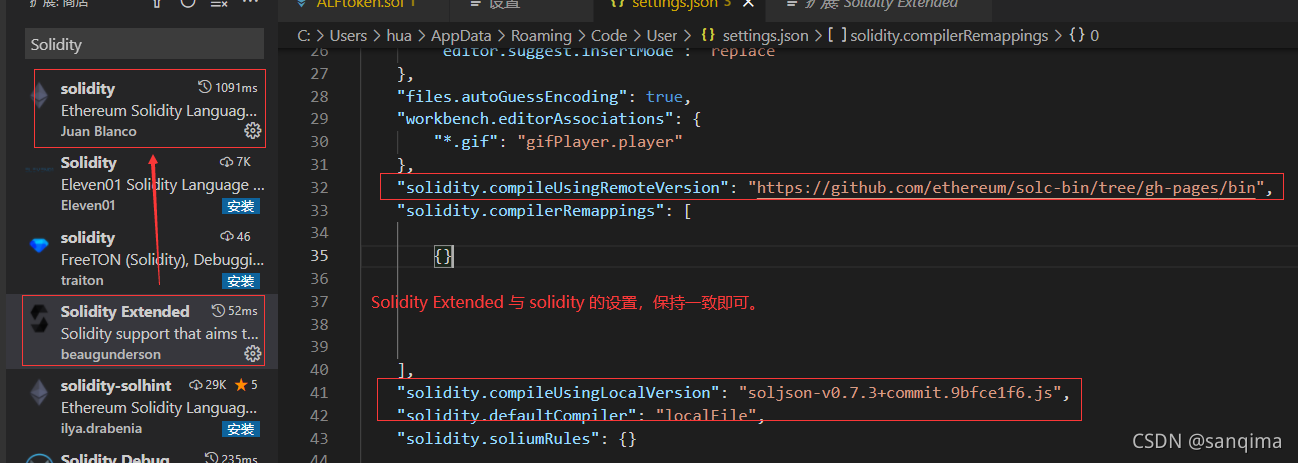The height and width of the screenshot is (463, 1298).
Task: Click publisher name beaugunderson
Action: [110, 354]
